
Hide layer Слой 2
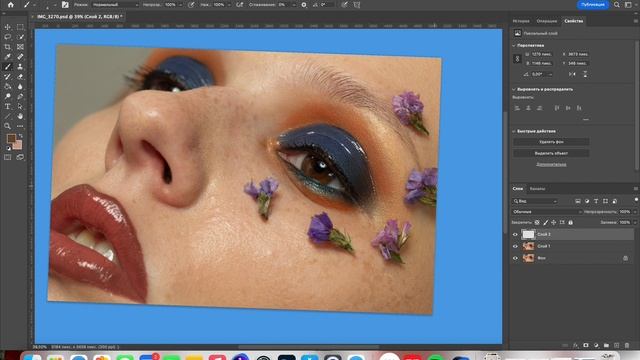pos(515,235)
